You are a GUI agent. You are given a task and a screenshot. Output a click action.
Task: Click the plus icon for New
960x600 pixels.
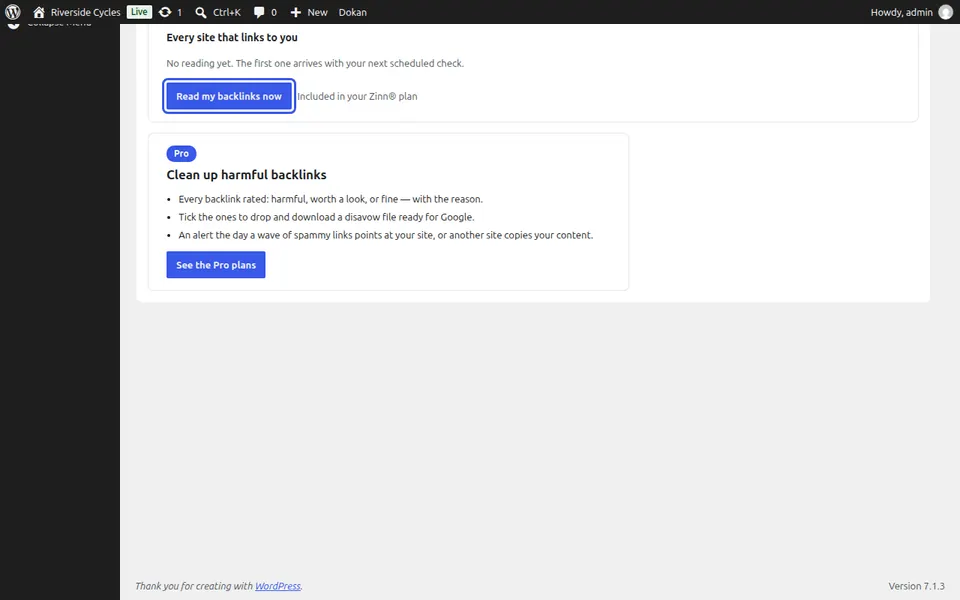click(295, 12)
